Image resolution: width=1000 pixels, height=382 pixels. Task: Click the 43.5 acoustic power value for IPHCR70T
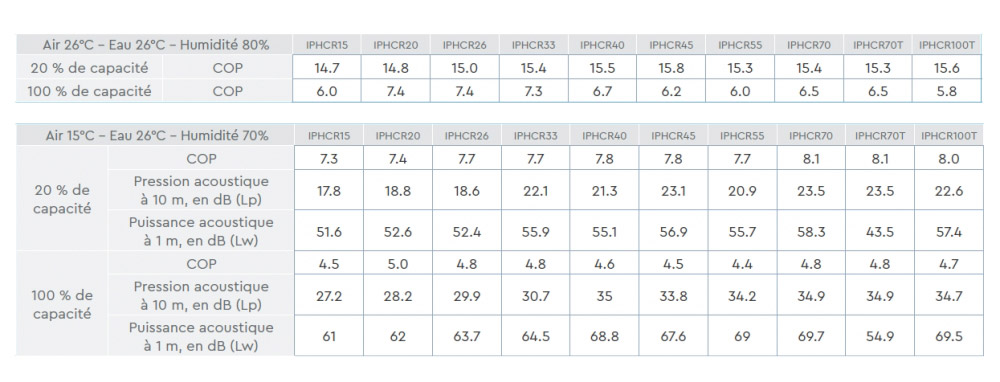coord(879,232)
